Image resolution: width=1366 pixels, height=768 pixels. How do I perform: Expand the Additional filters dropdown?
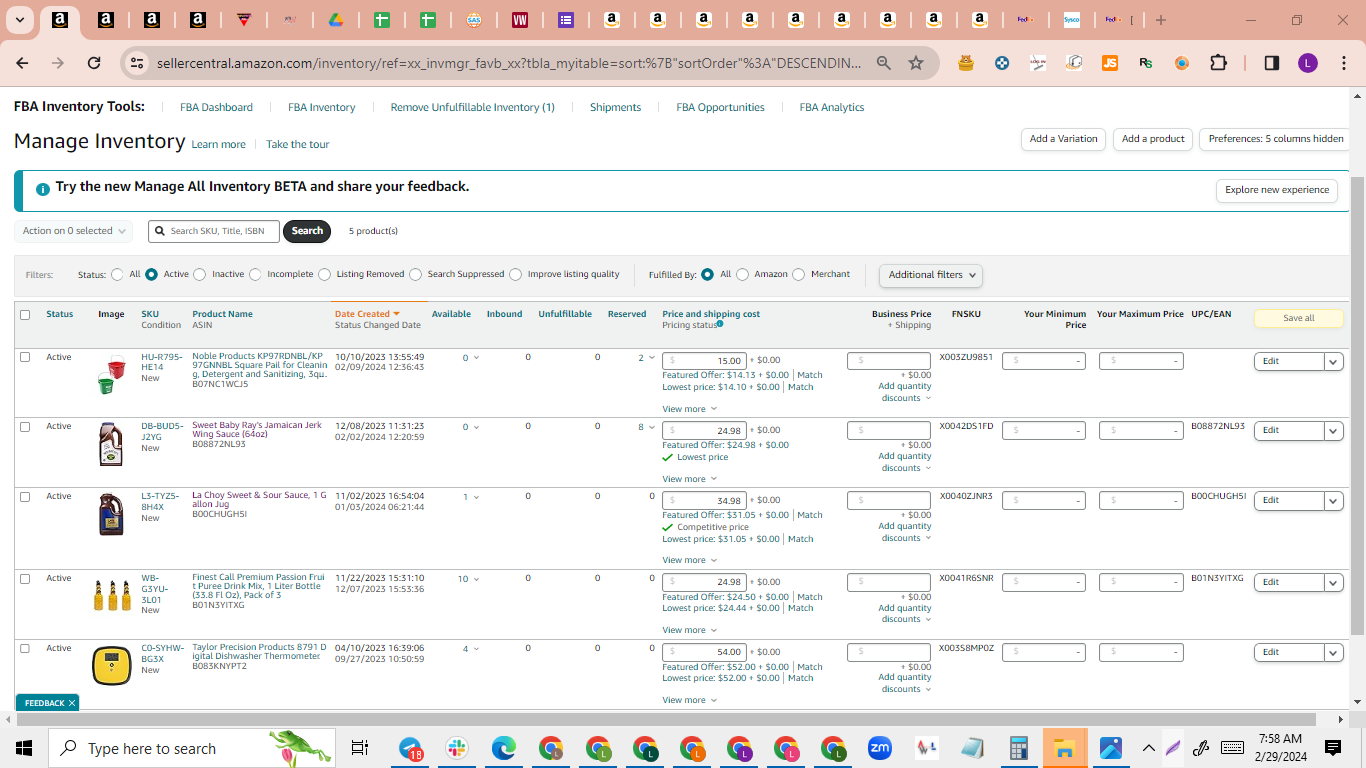point(930,275)
